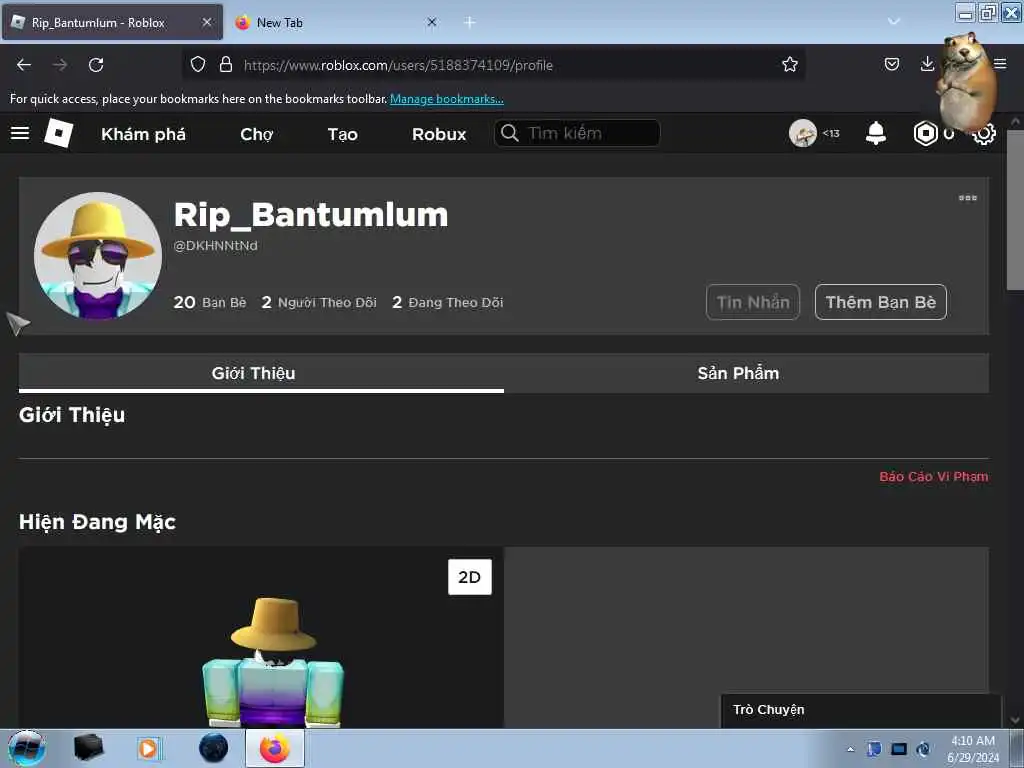Go to Khám phá in the navbar
Screen dimensions: 1024x768
144,134
